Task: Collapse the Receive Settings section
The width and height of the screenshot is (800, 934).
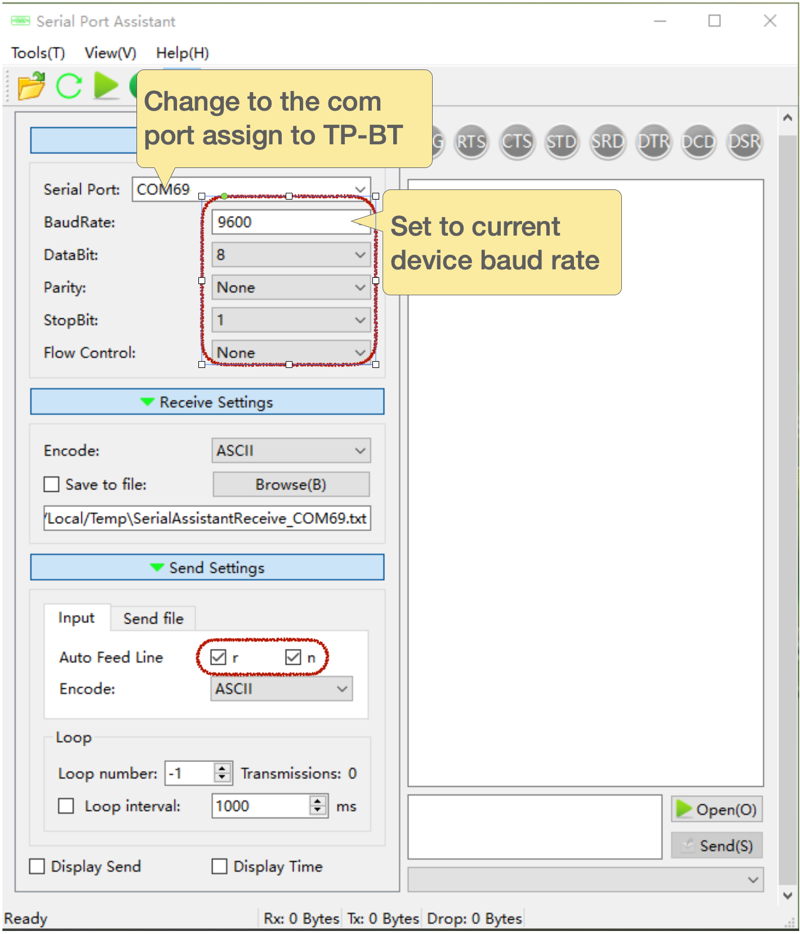Action: [x=207, y=402]
